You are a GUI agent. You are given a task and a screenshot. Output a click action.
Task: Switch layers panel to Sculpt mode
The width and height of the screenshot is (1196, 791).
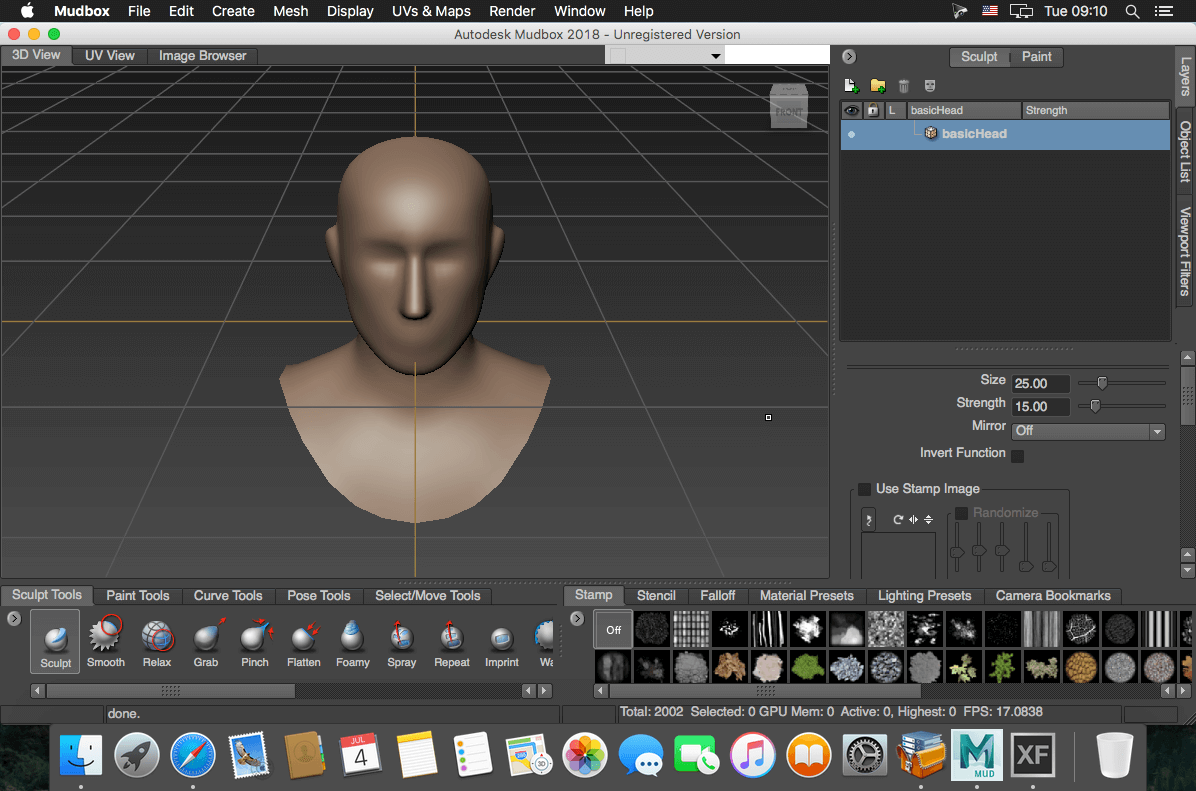(979, 56)
